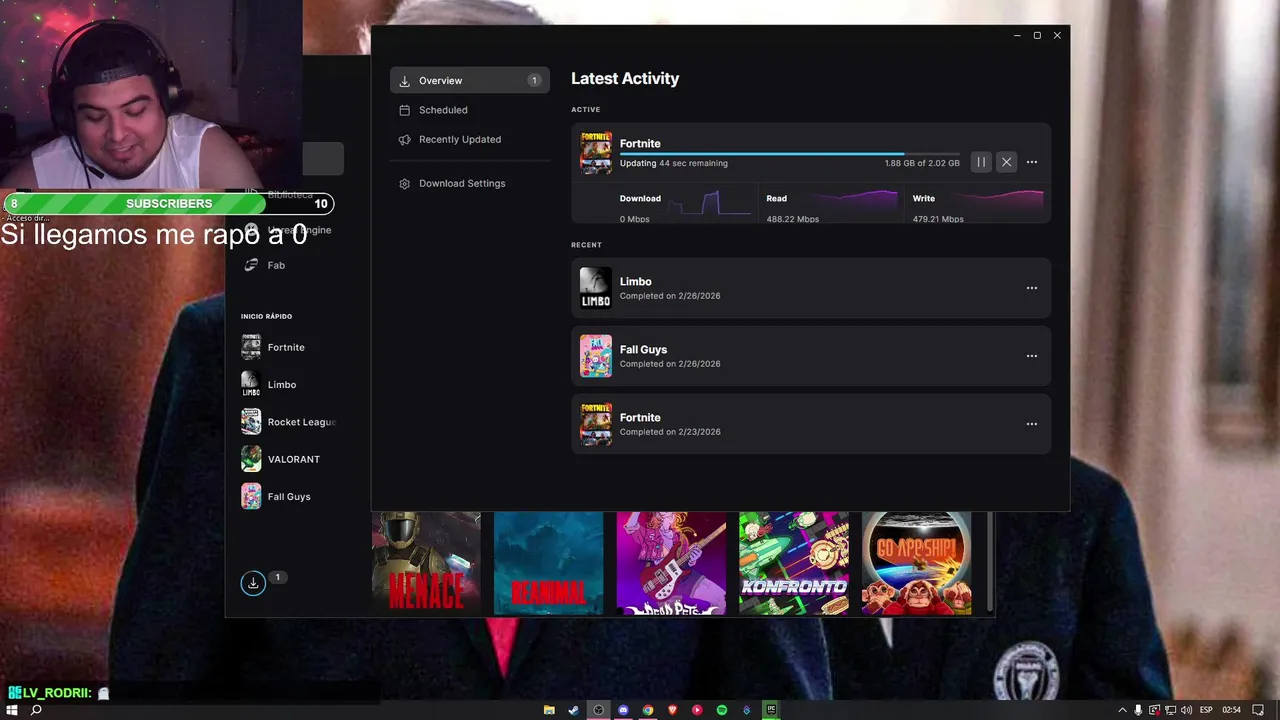Open the Dead Pets game tile

[671, 563]
